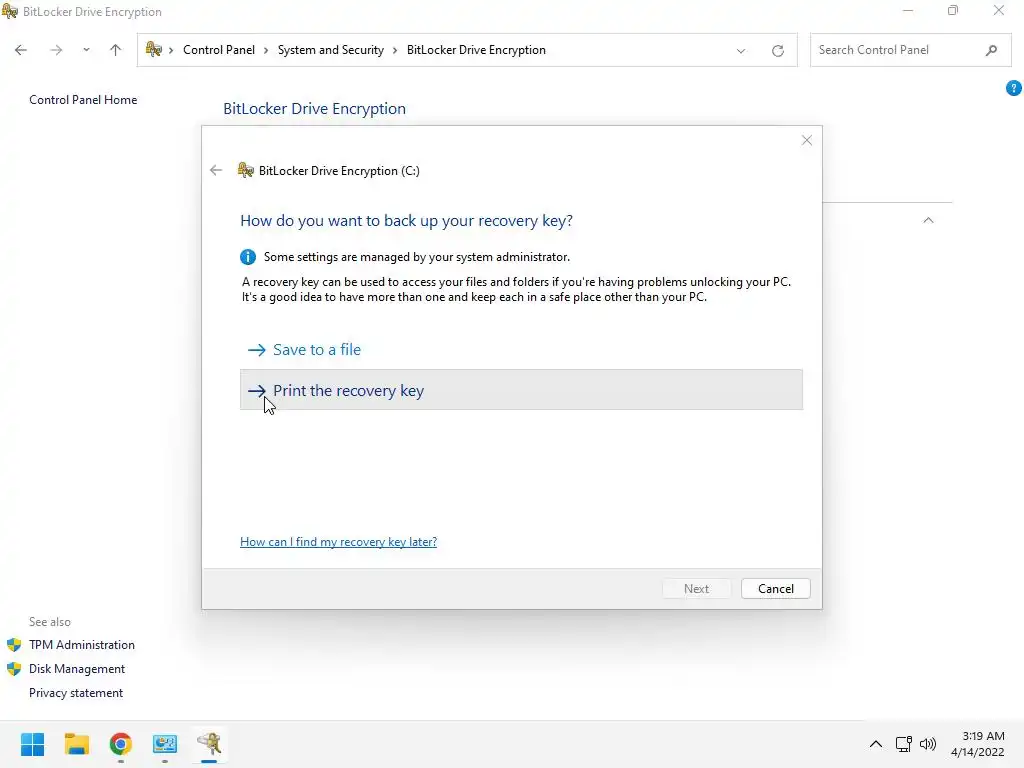1024x768 pixels.
Task: Click the blue info icon beside administrator notice
Action: pos(248,257)
